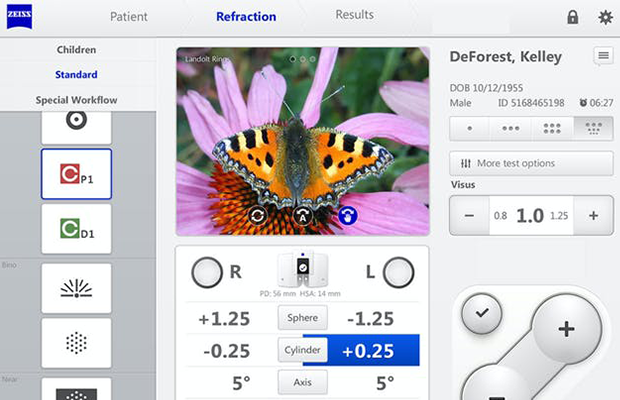Click the DOB 10/12/1955 text
This screenshot has height=400, width=620.
[x=486, y=88]
